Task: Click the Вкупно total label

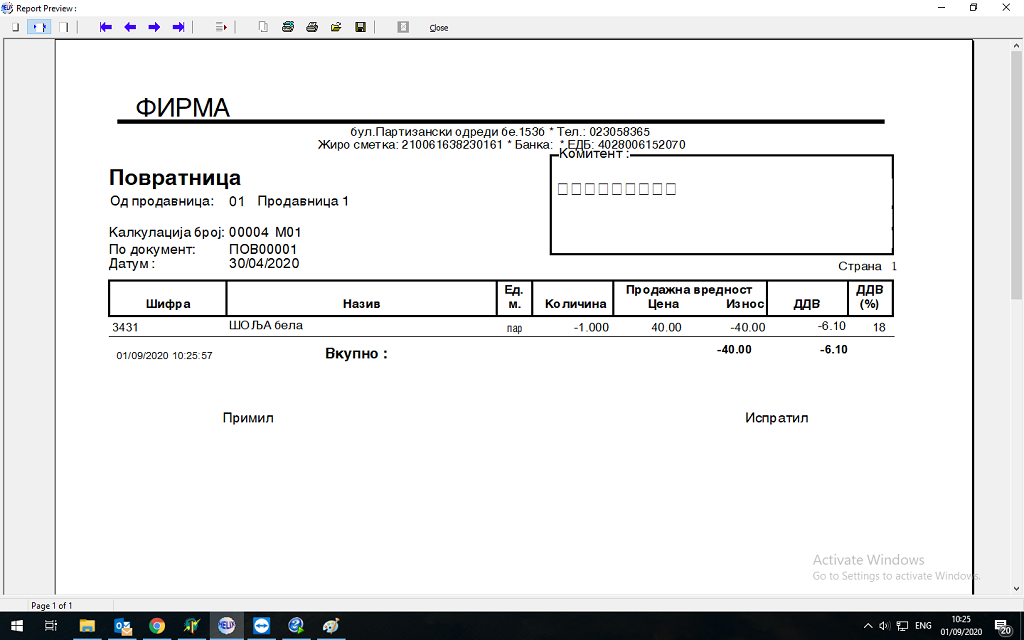Action: click(x=356, y=354)
